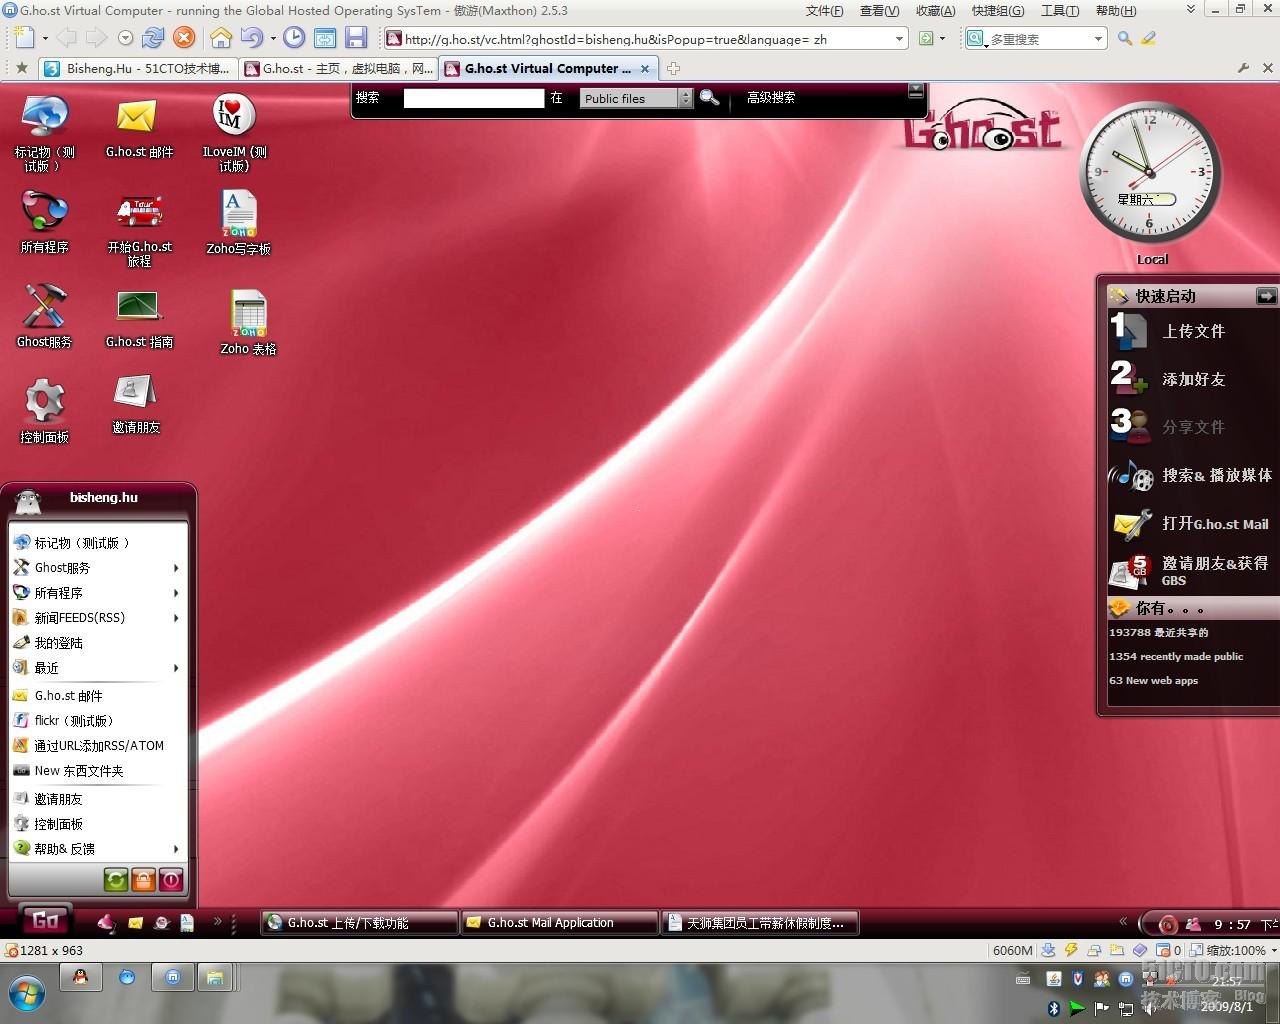The image size is (1280, 1024).
Task: Click 高级搜索 advanced search link
Action: (771, 98)
